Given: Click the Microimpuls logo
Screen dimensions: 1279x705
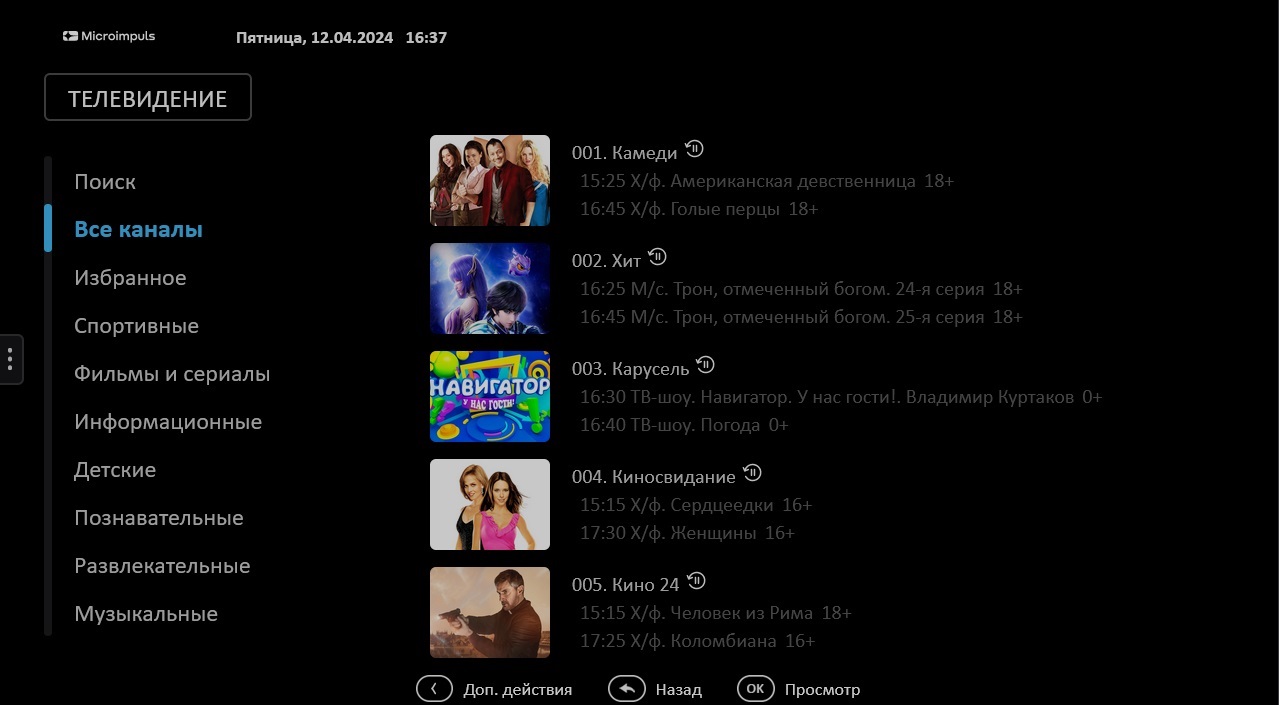Looking at the screenshot, I should coord(109,37).
